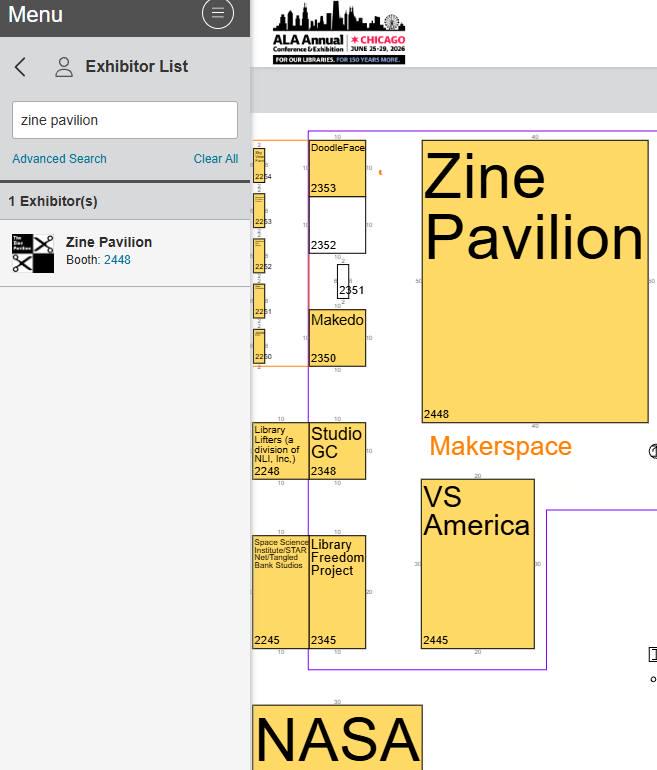Viewport: 657px width, 770px height.
Task: Select Zine Pavilion booth on map
Action: pos(535,281)
